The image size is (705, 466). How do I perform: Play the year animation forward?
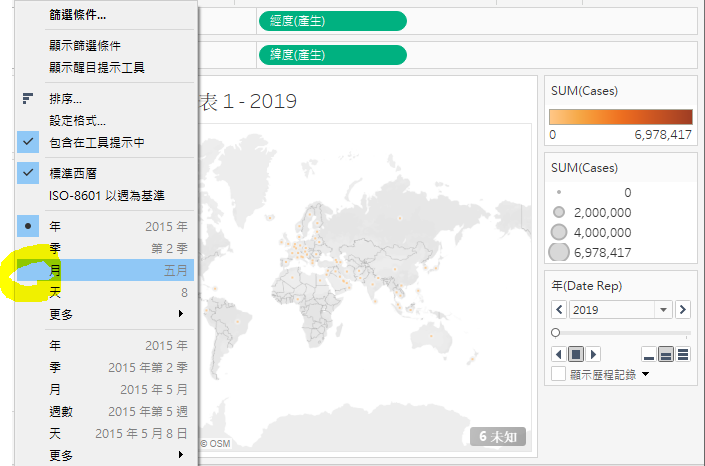[593, 354]
